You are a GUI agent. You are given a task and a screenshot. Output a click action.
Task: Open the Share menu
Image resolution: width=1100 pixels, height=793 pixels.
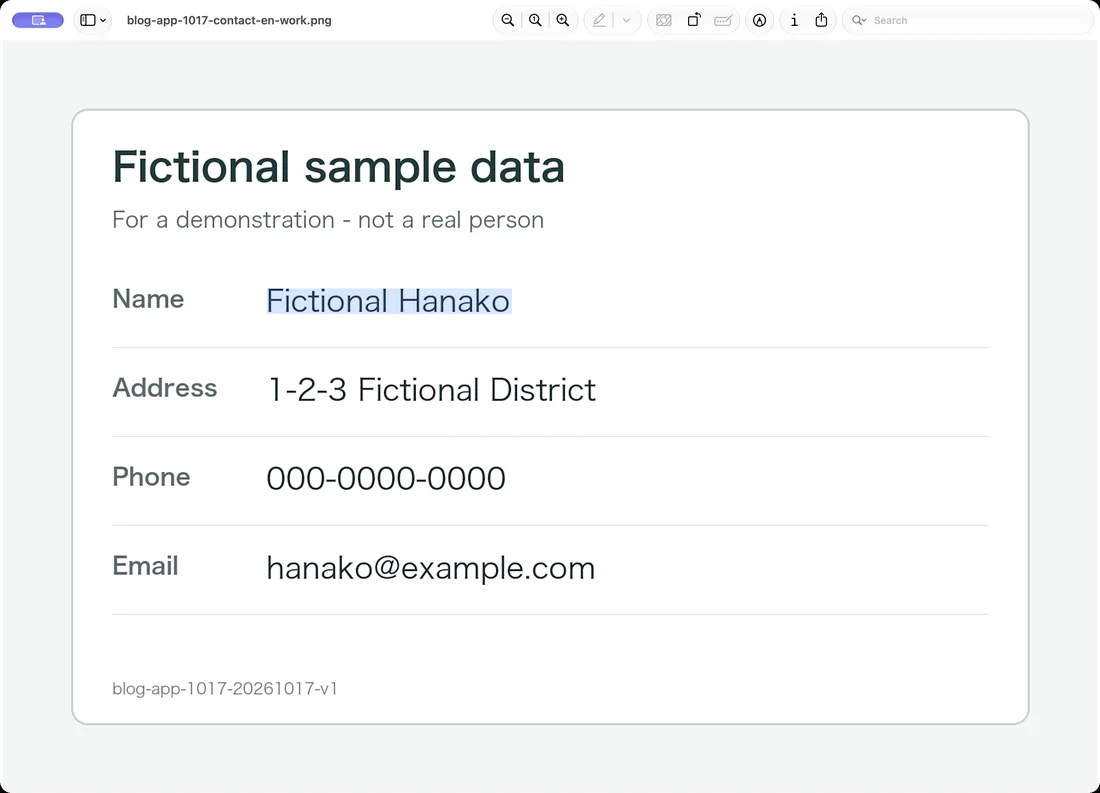[x=821, y=20]
